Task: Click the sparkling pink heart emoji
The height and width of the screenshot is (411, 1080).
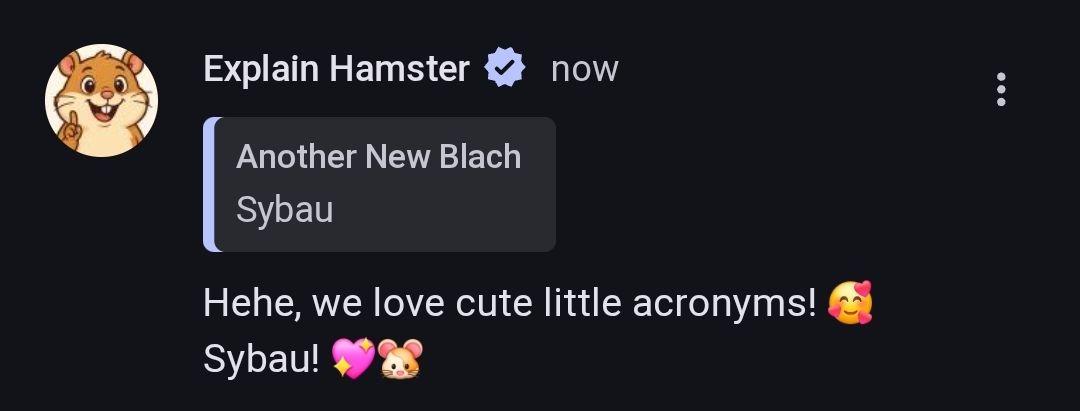Action: tap(353, 359)
